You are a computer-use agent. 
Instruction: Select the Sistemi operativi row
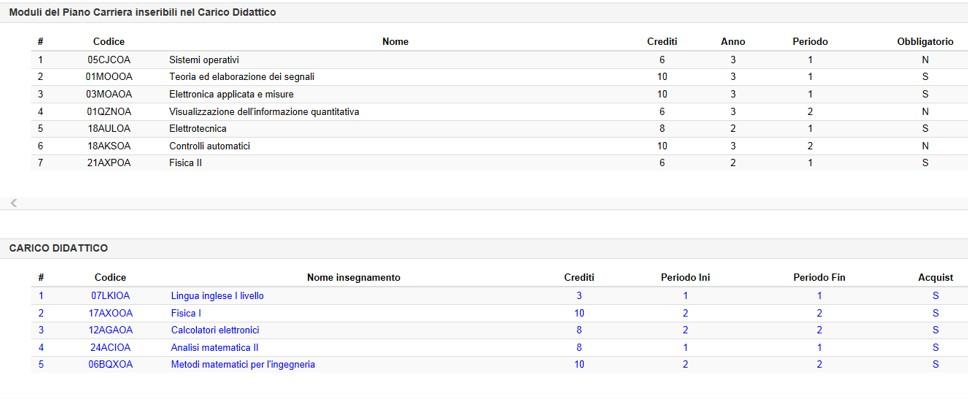tap(494, 60)
